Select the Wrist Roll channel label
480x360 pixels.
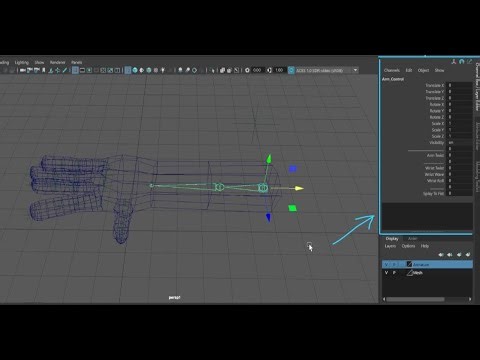pos(435,181)
